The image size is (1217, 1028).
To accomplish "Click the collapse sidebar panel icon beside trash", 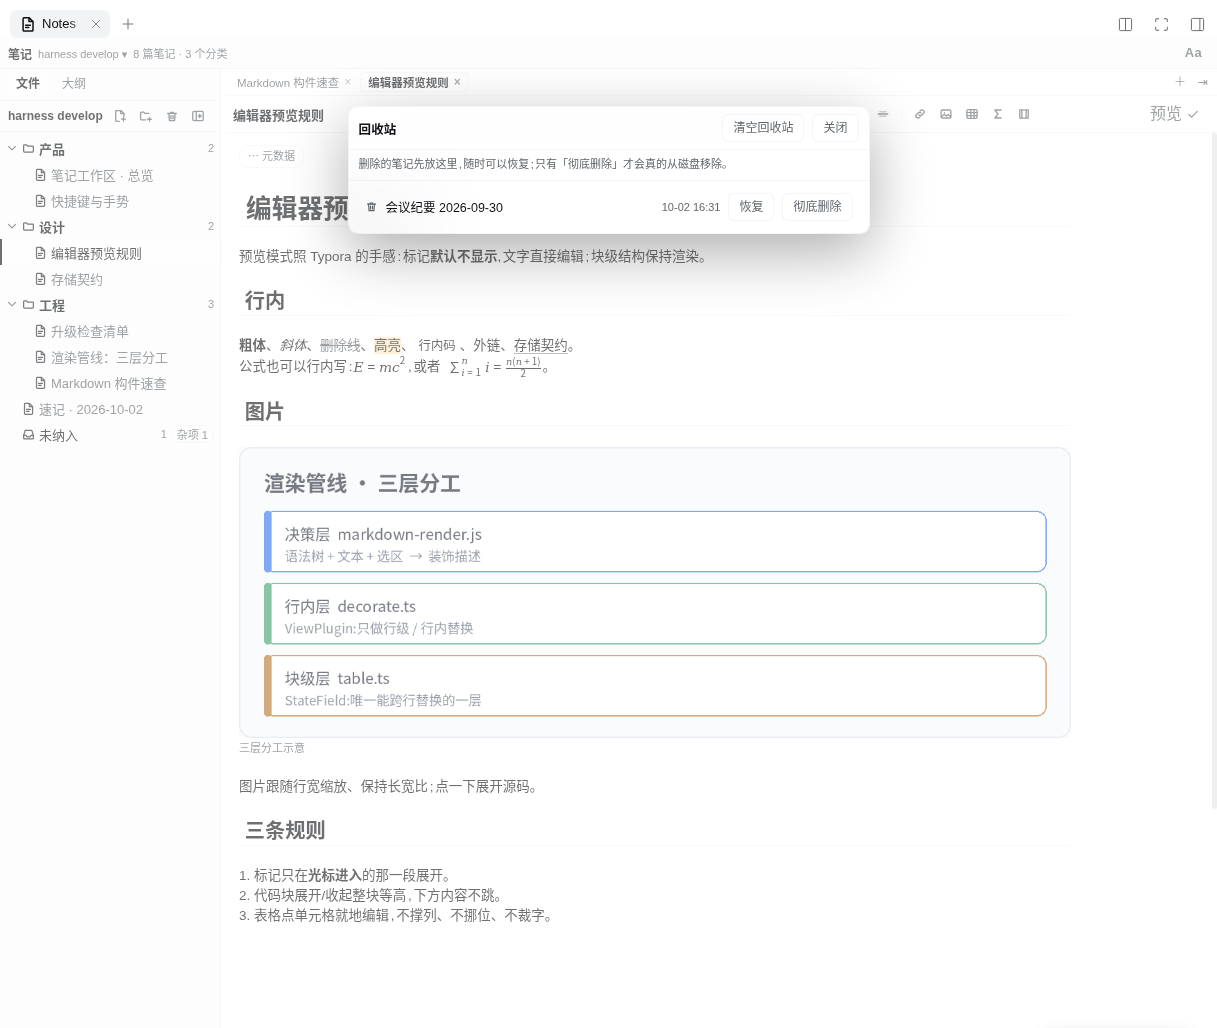I will tap(198, 116).
